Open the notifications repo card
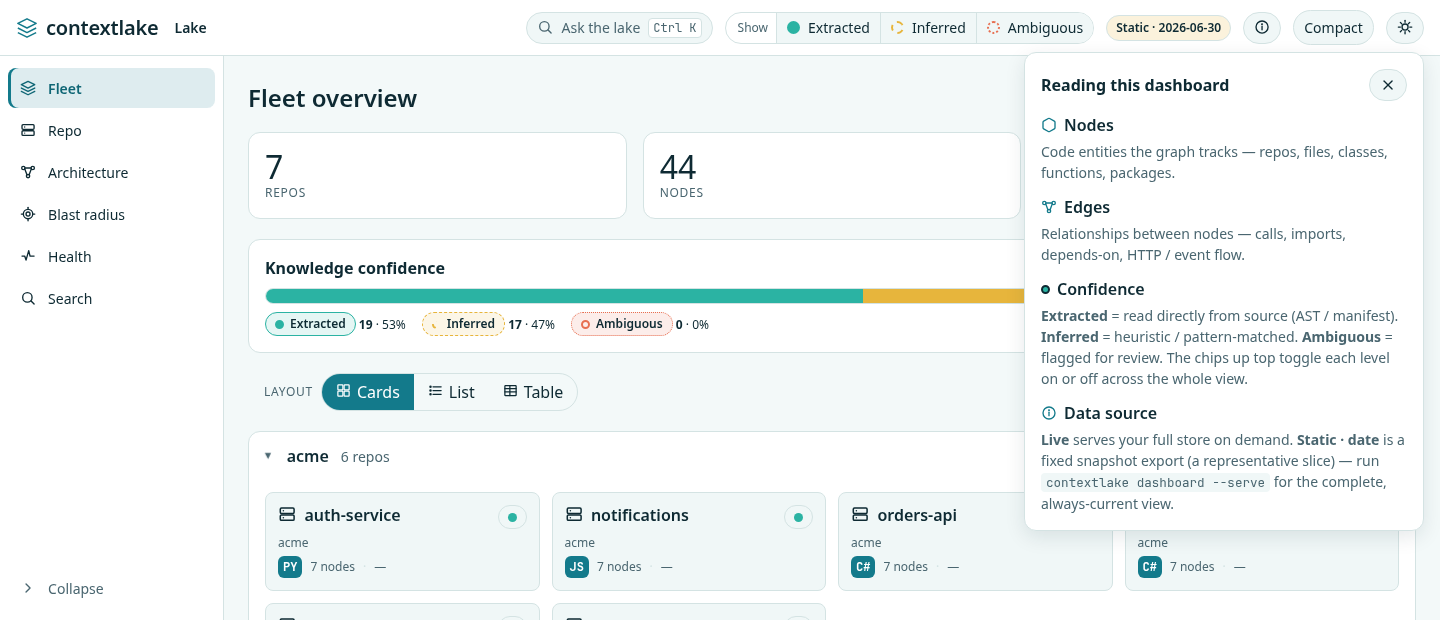Image resolution: width=1440 pixels, height=620 pixels. coord(689,541)
